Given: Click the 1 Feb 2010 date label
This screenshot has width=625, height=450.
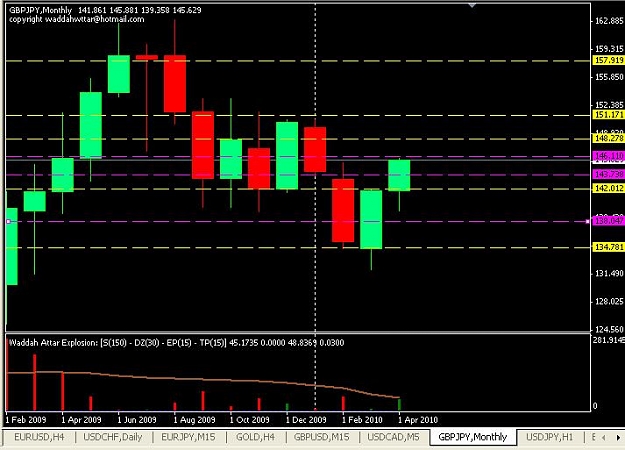Looking at the screenshot, I should pos(362,420).
